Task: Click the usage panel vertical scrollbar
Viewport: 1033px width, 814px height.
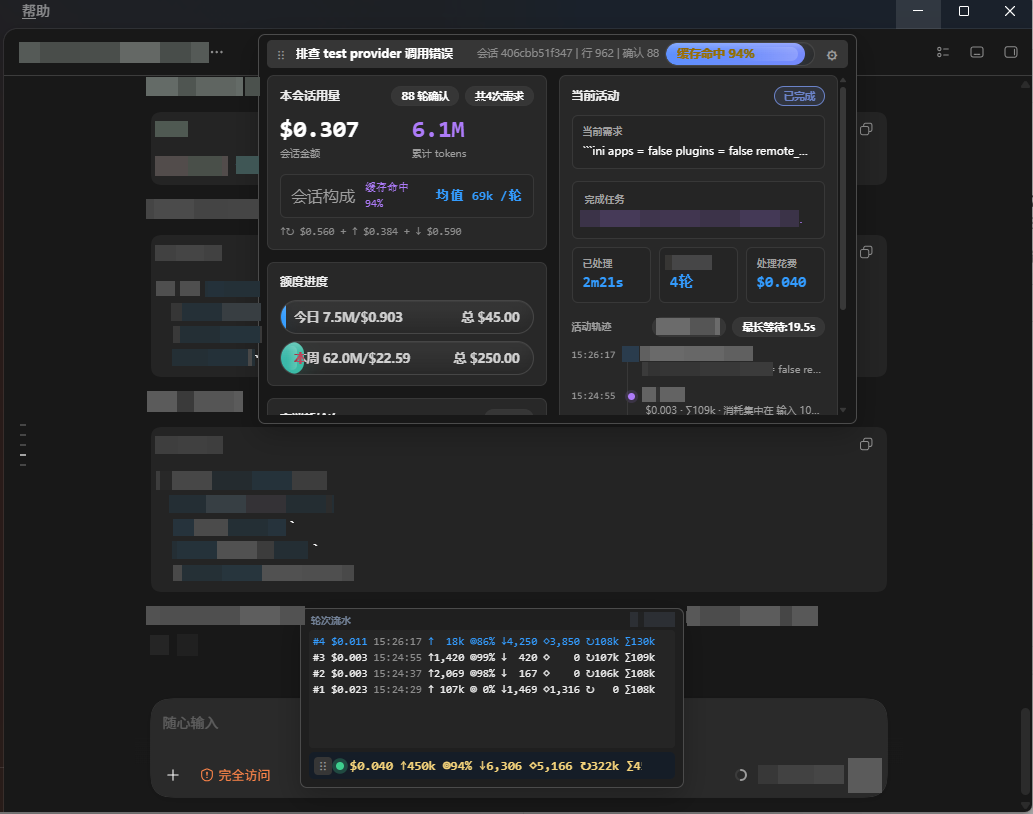Action: pyautogui.click(x=843, y=198)
